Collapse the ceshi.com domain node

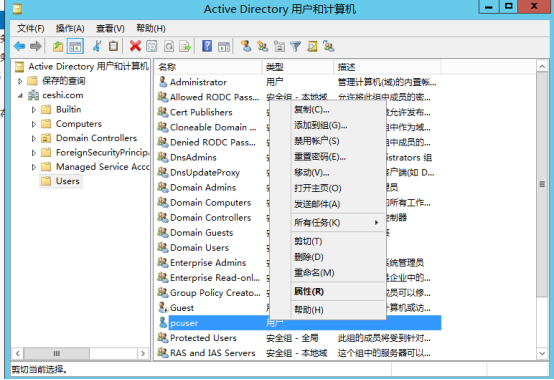pos(20,95)
